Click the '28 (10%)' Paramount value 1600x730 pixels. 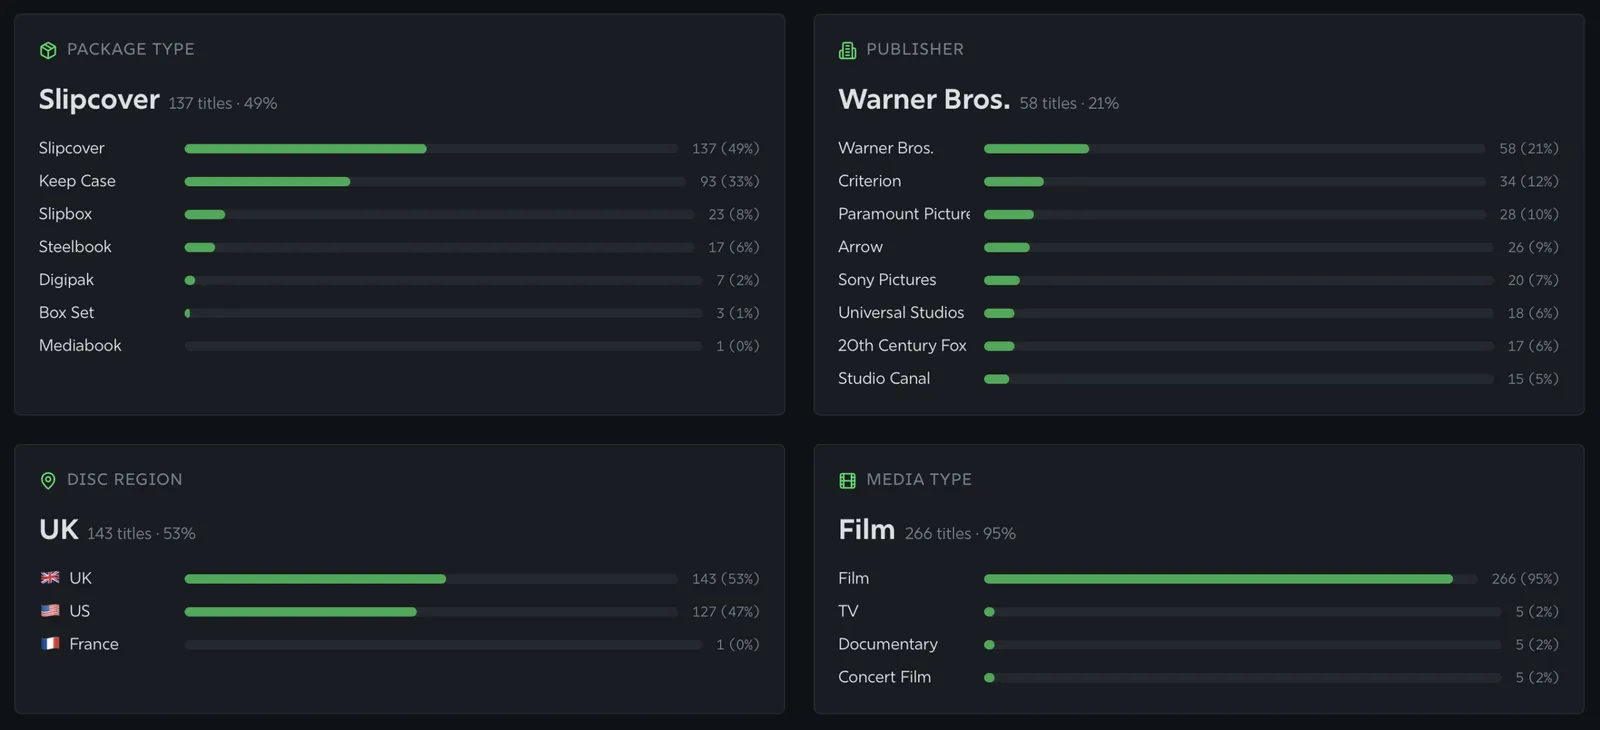coord(1529,214)
